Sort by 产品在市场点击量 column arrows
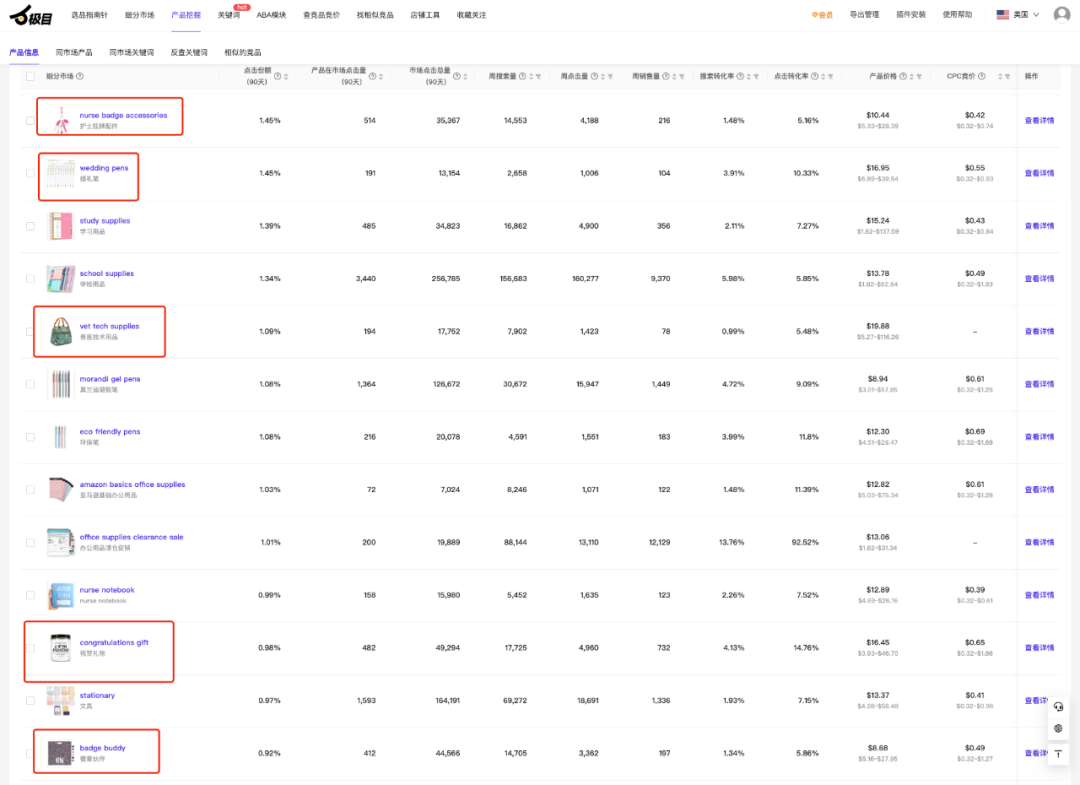 point(381,76)
